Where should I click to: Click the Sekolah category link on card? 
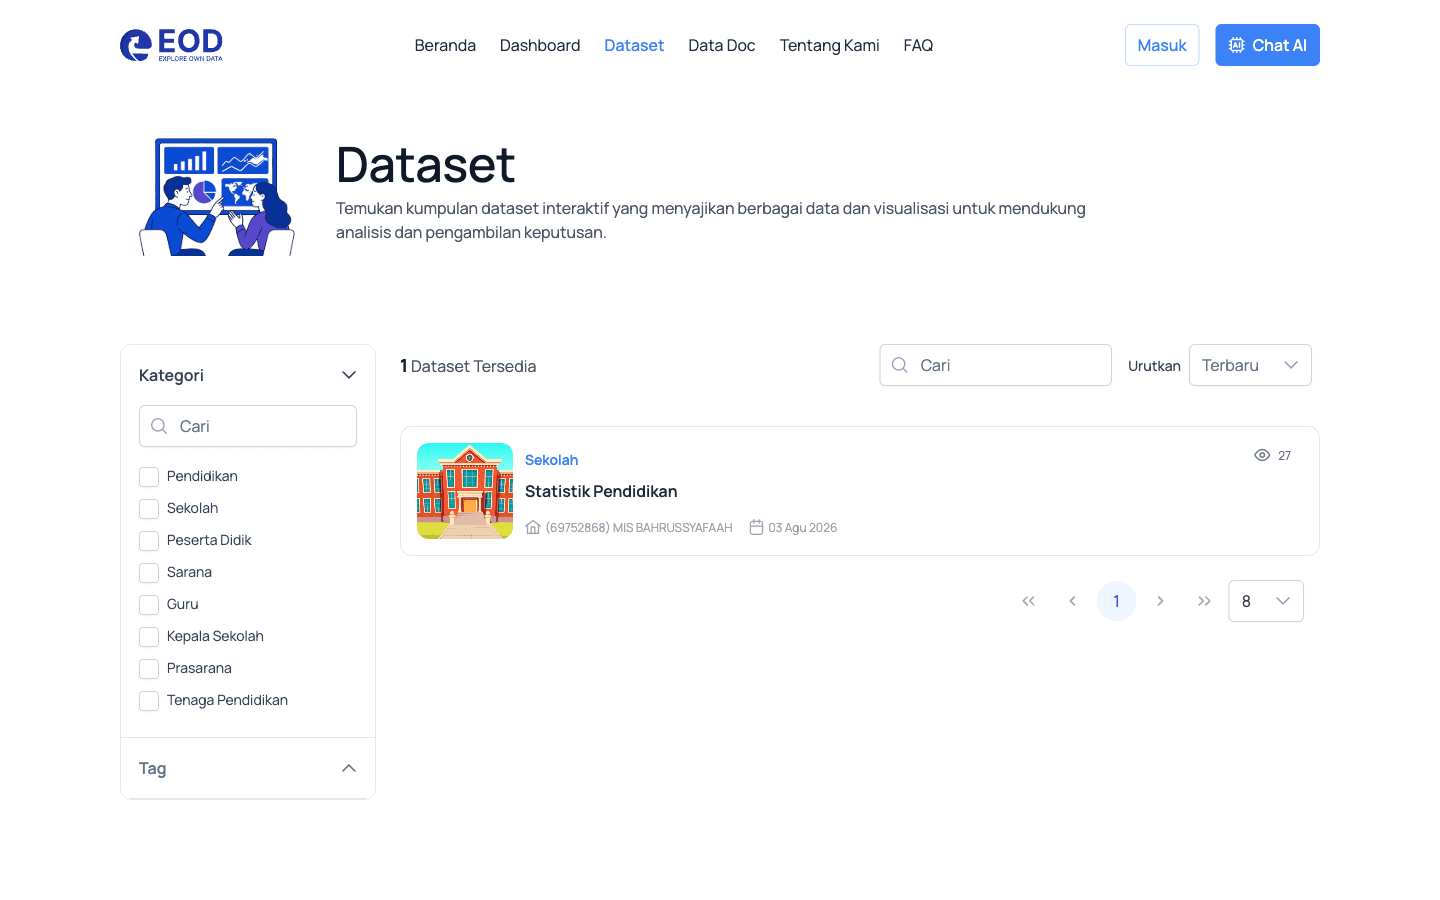coord(552,460)
